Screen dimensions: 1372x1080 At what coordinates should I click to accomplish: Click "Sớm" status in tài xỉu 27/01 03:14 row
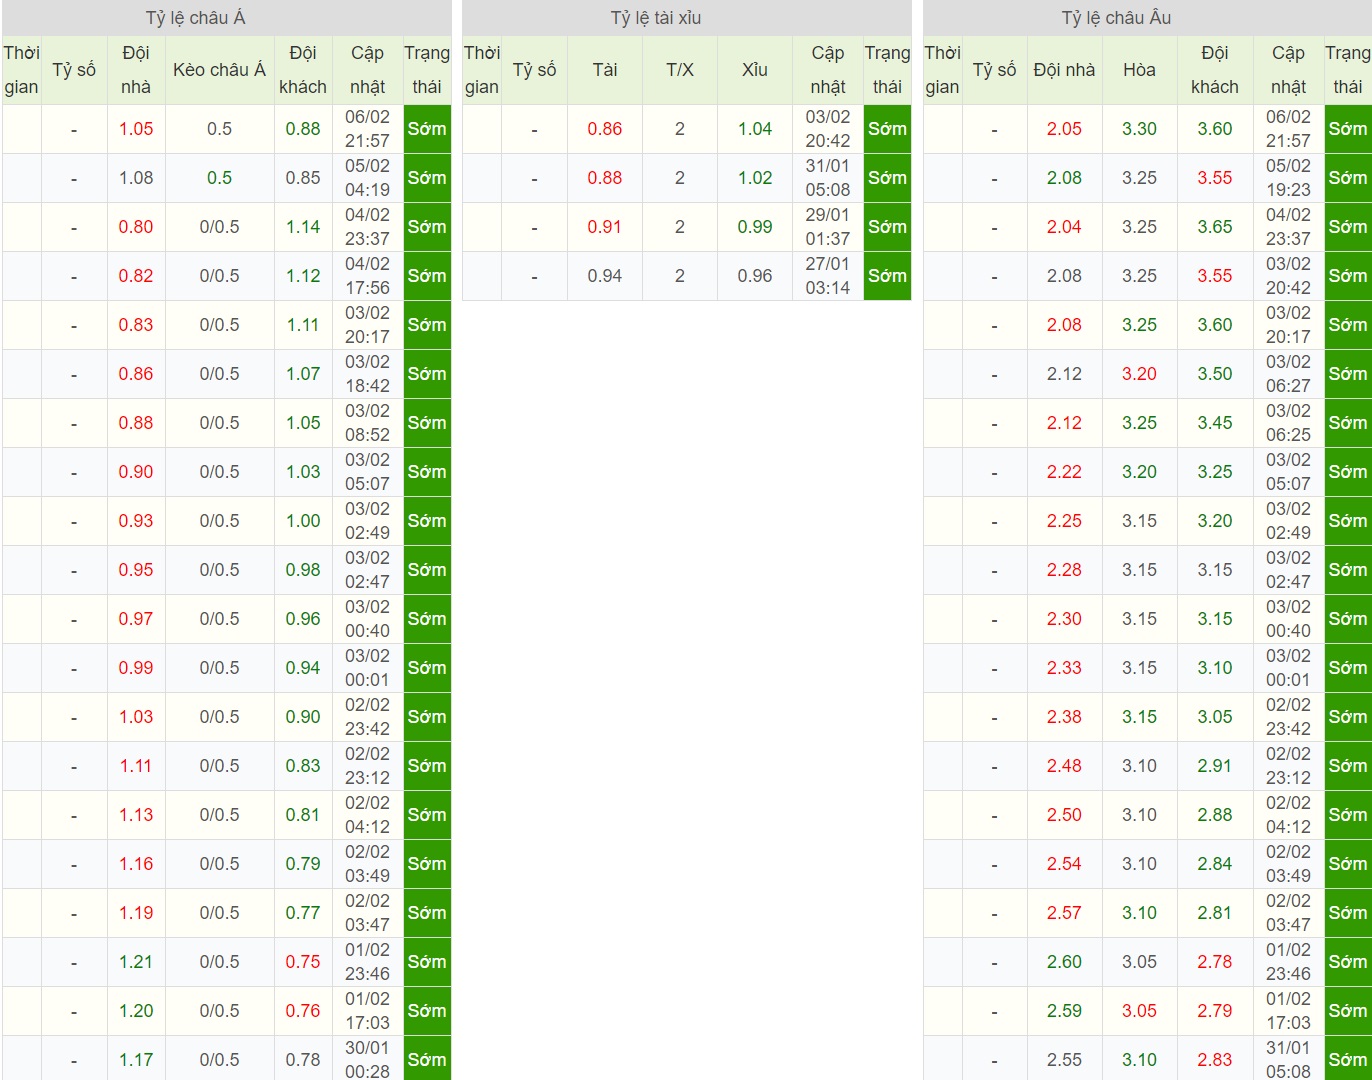[x=887, y=276]
